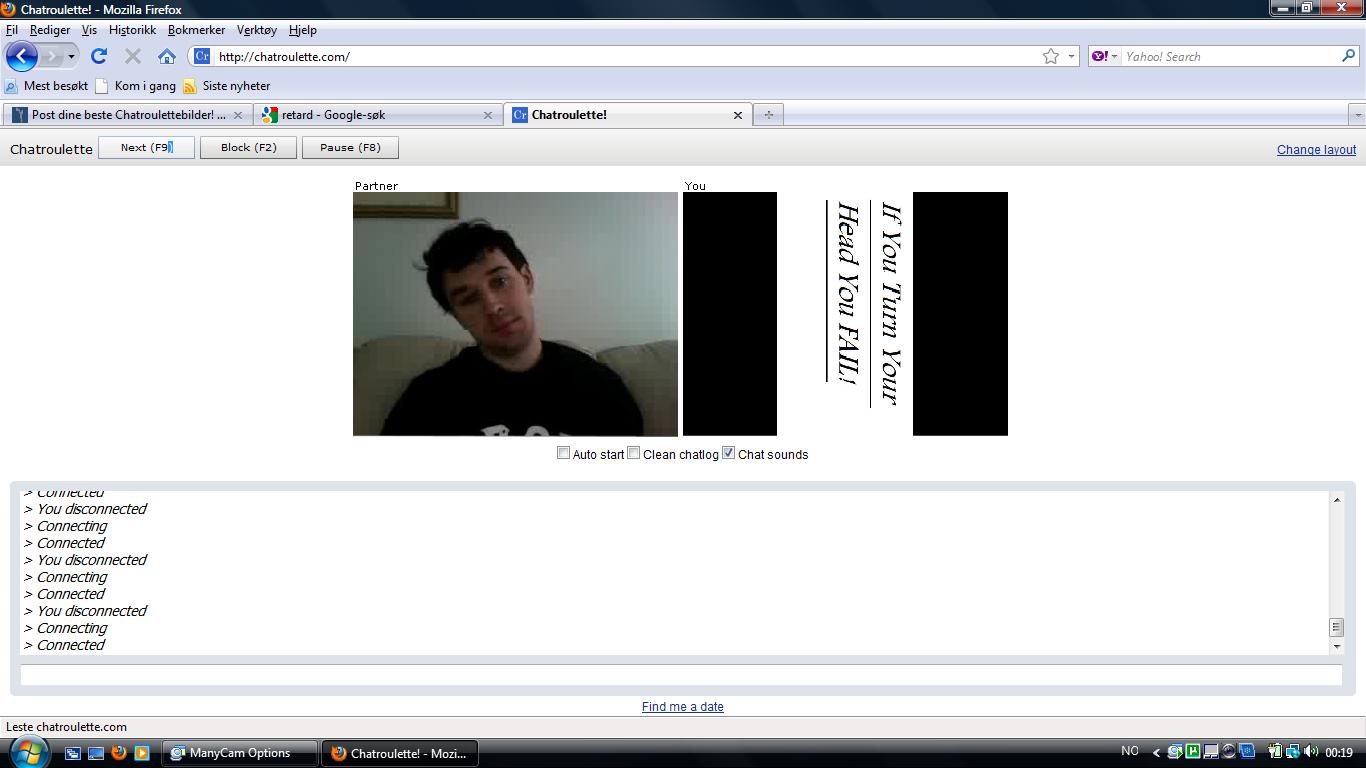Open the ManyCam tray icon
The height and width of the screenshot is (768, 1366).
pos(1175,752)
